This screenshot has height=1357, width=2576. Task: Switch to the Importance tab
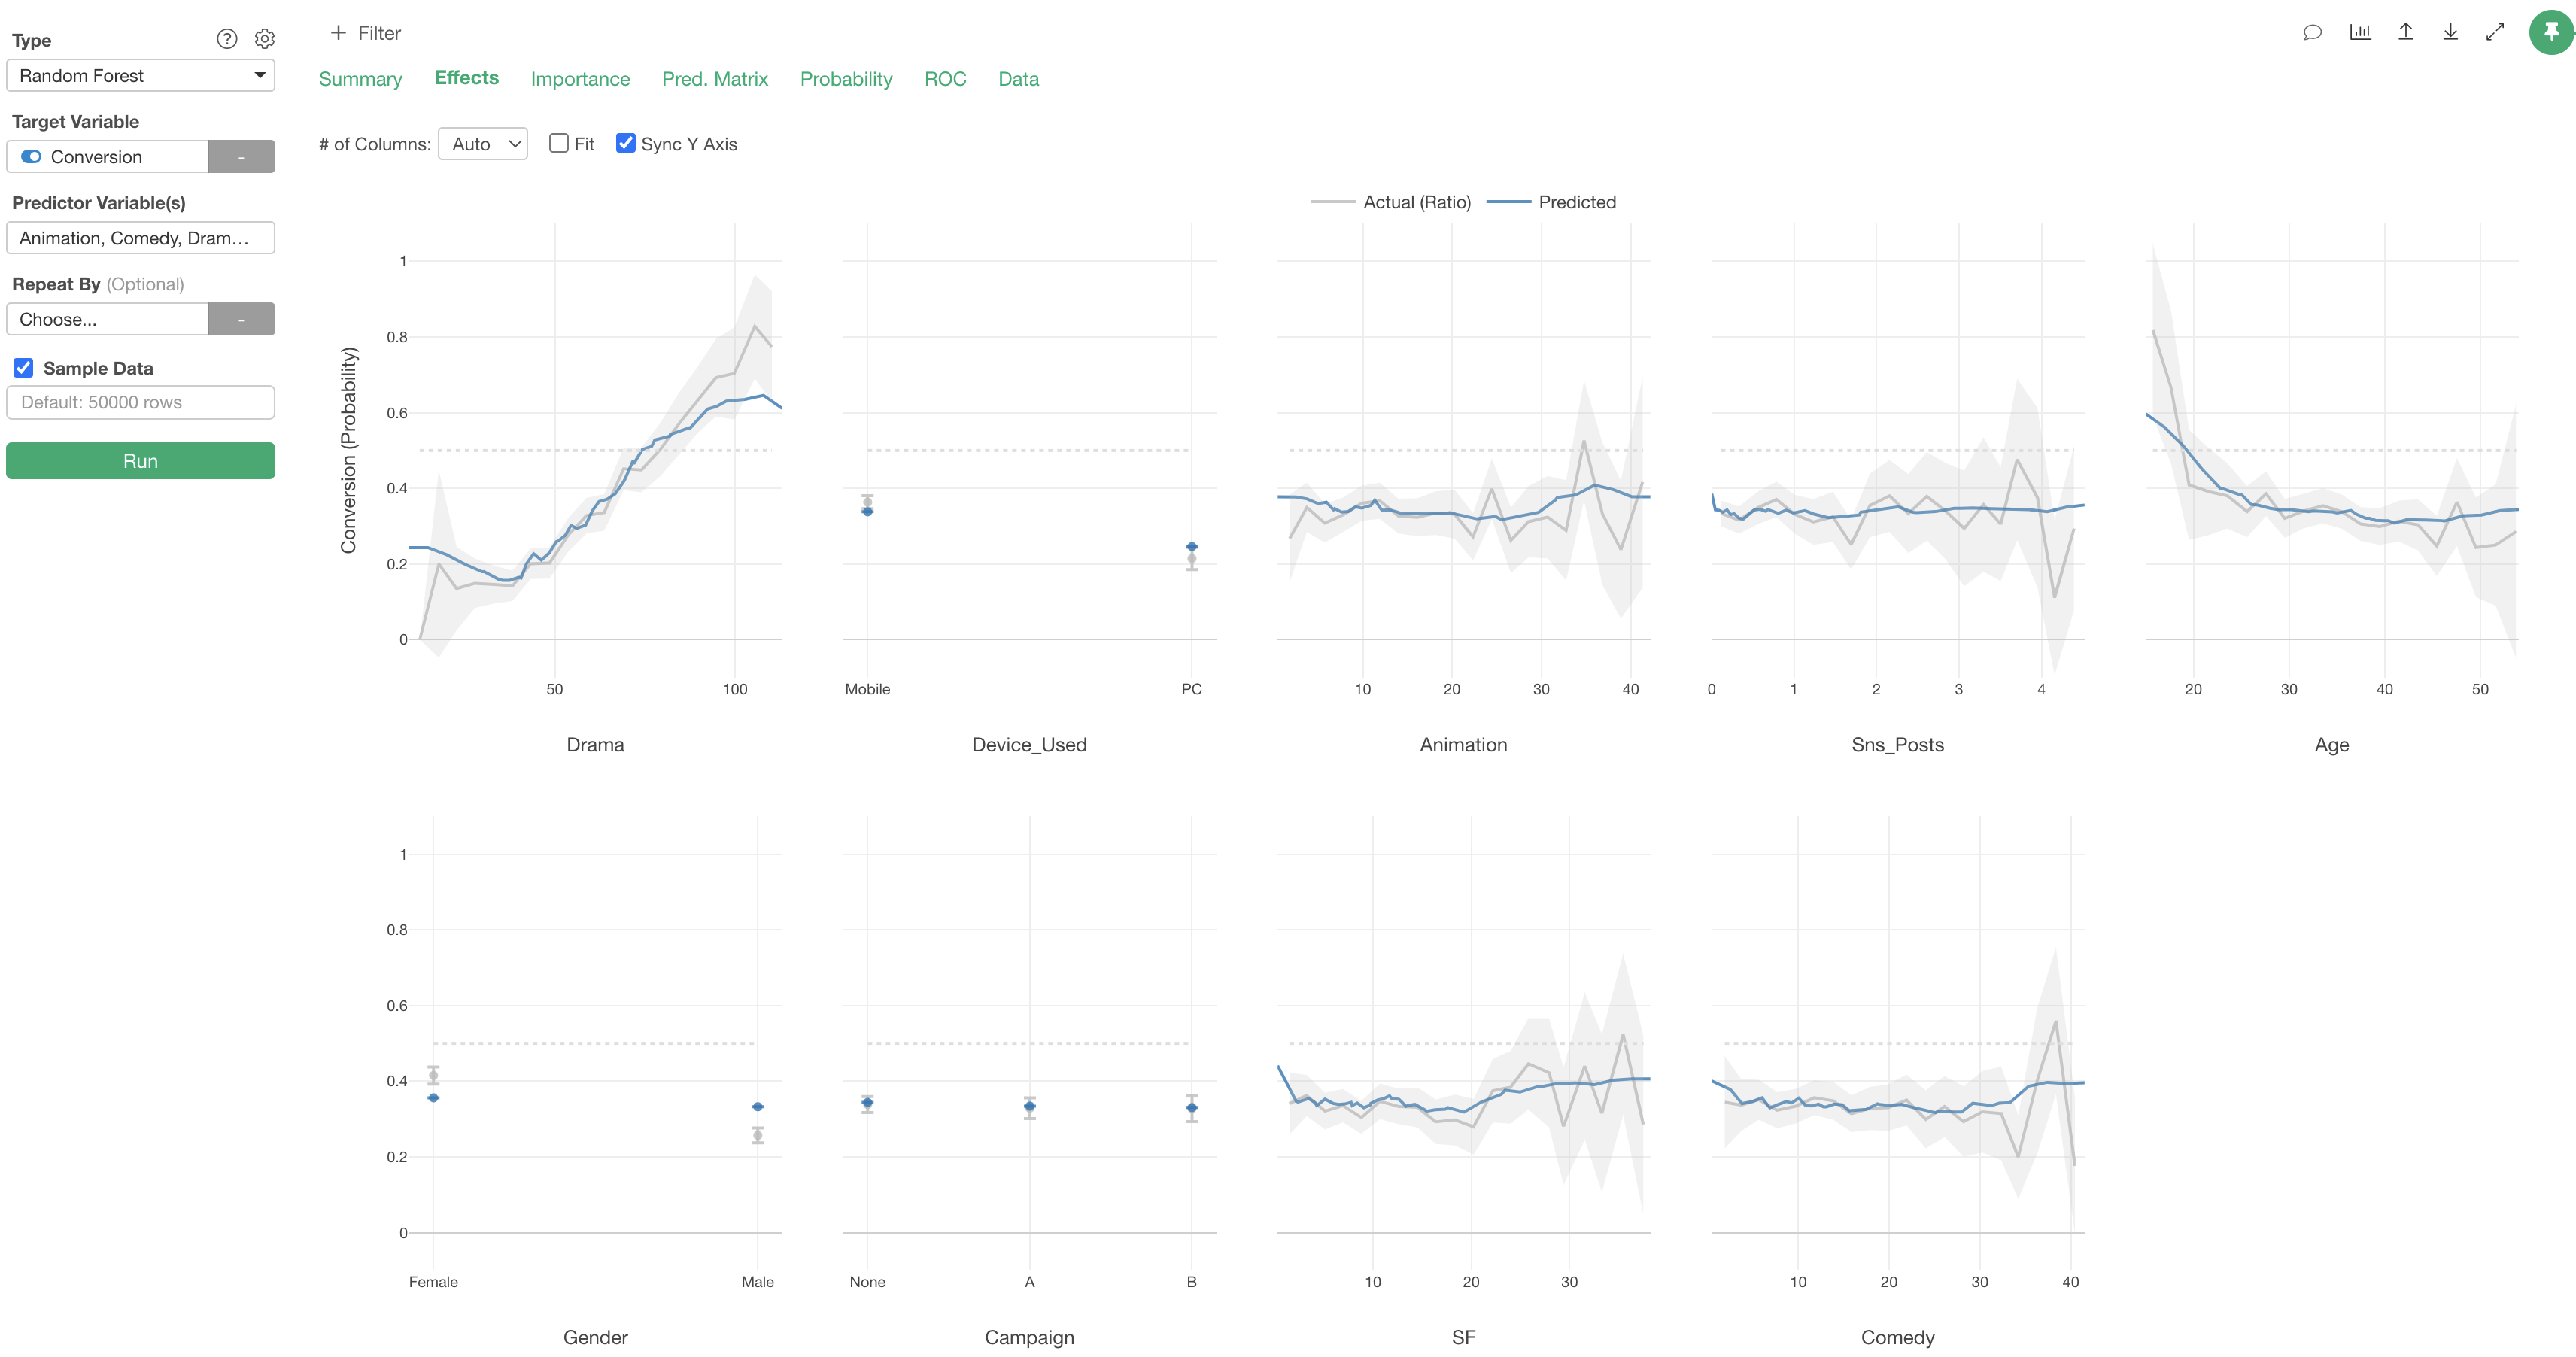tap(580, 79)
